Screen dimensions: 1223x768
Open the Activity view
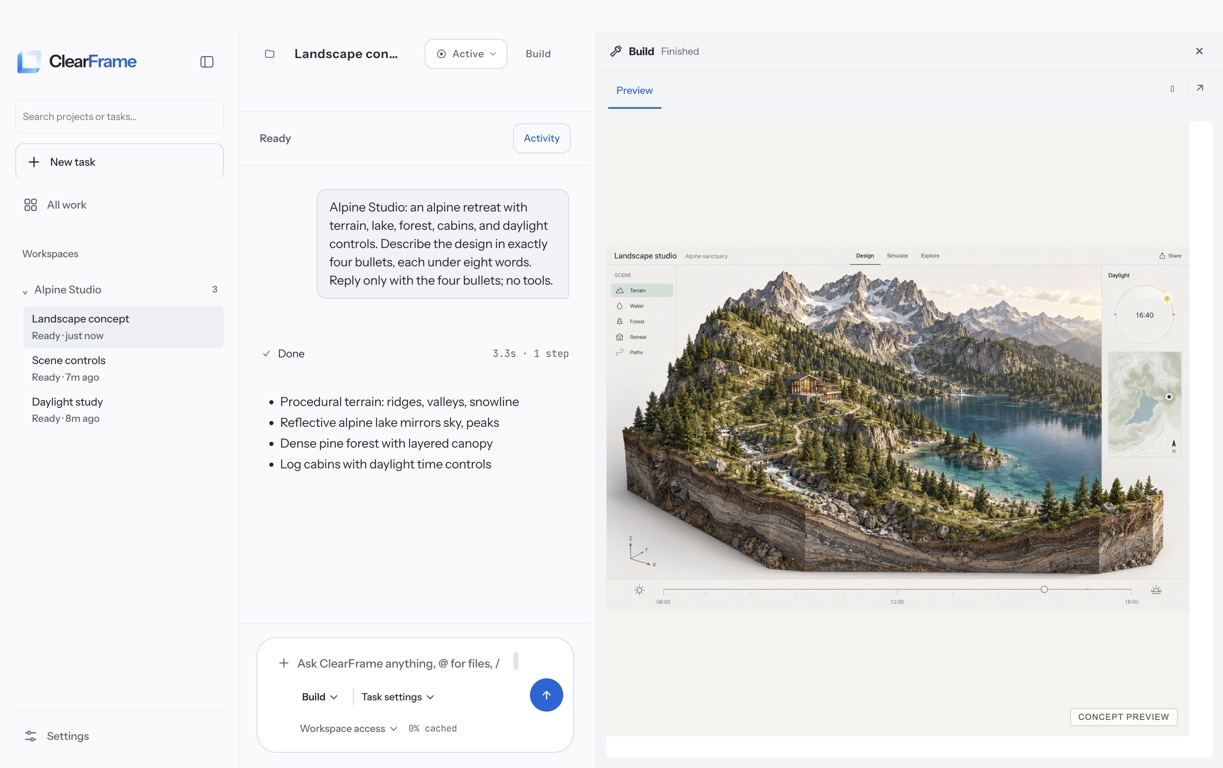click(x=541, y=138)
